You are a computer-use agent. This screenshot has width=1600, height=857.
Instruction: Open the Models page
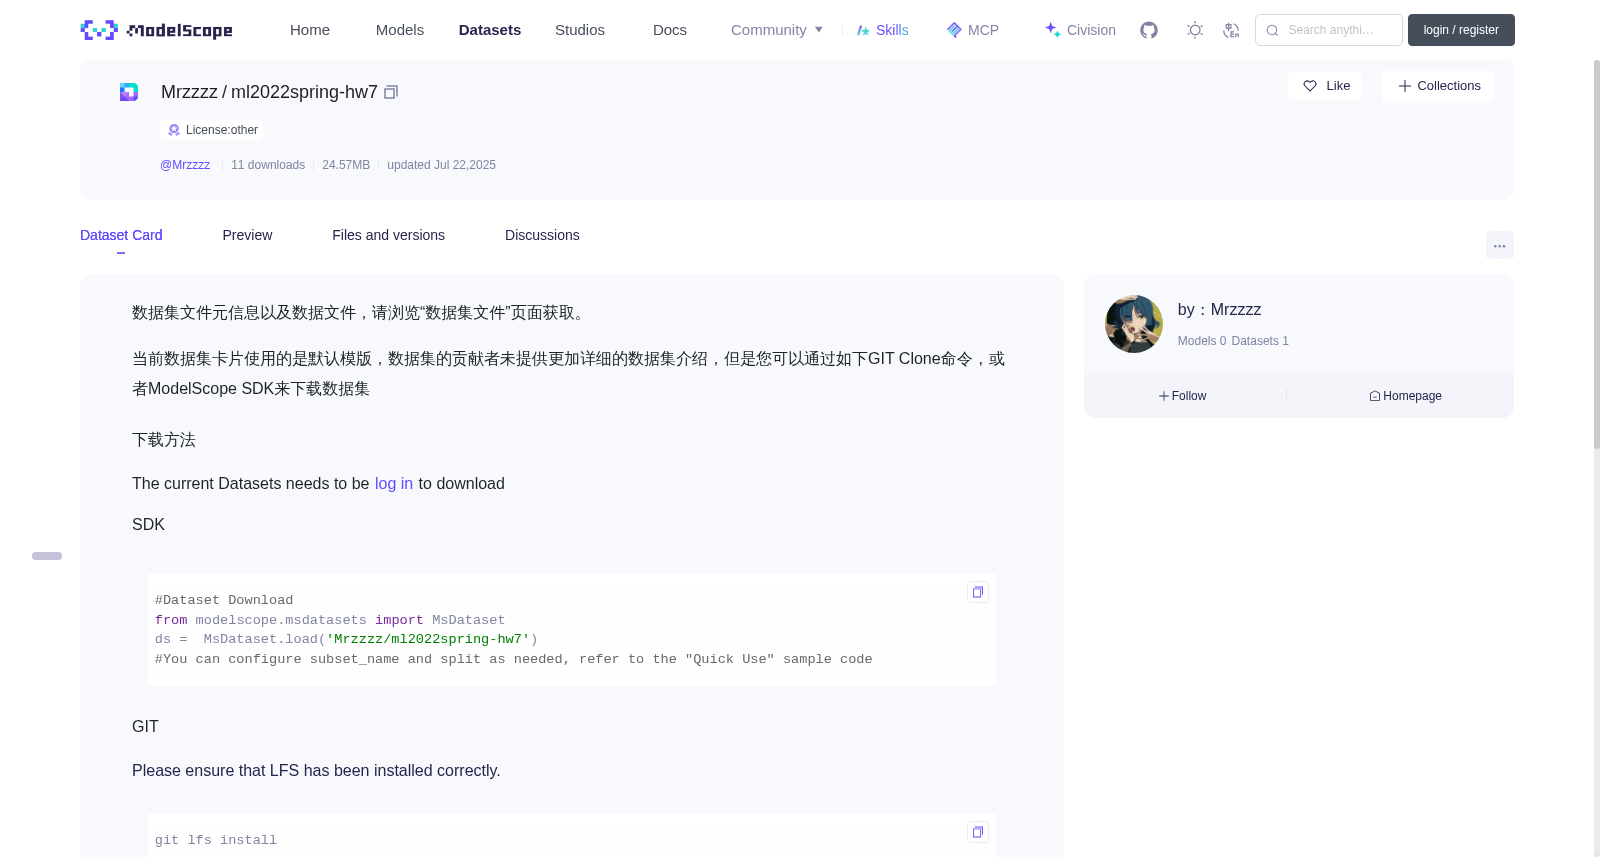pos(400,30)
